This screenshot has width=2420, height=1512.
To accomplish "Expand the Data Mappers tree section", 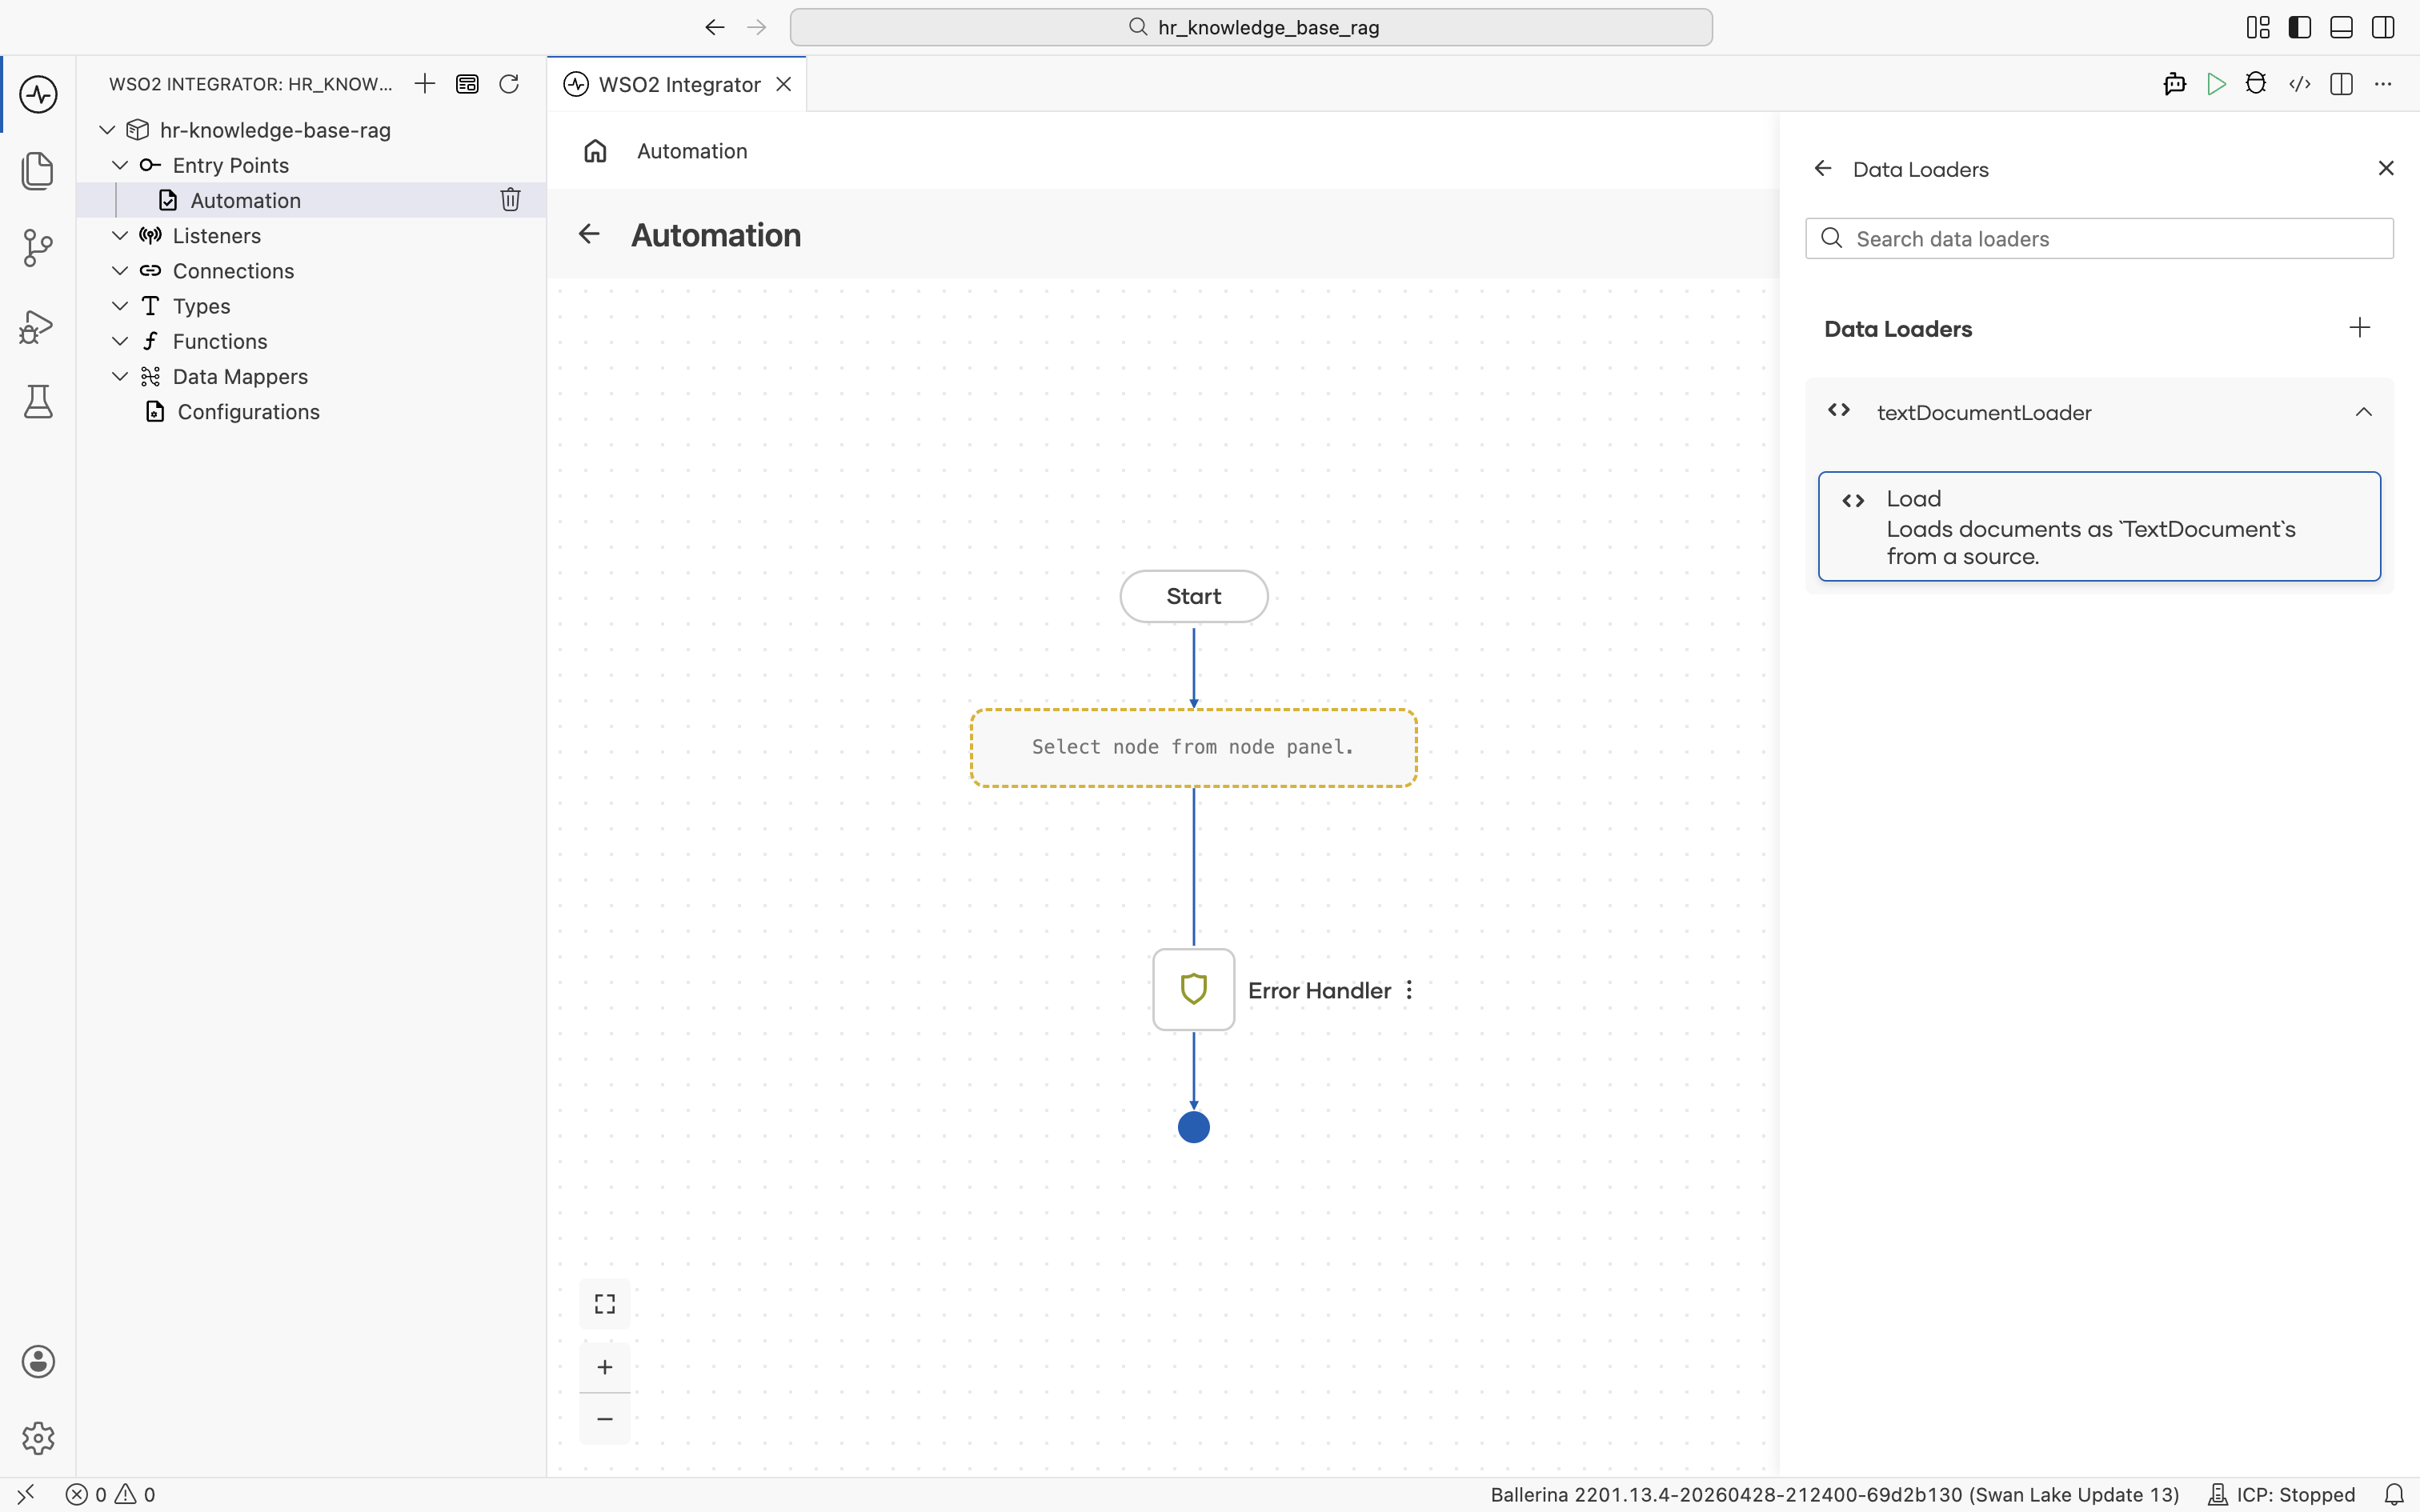I will (x=120, y=376).
